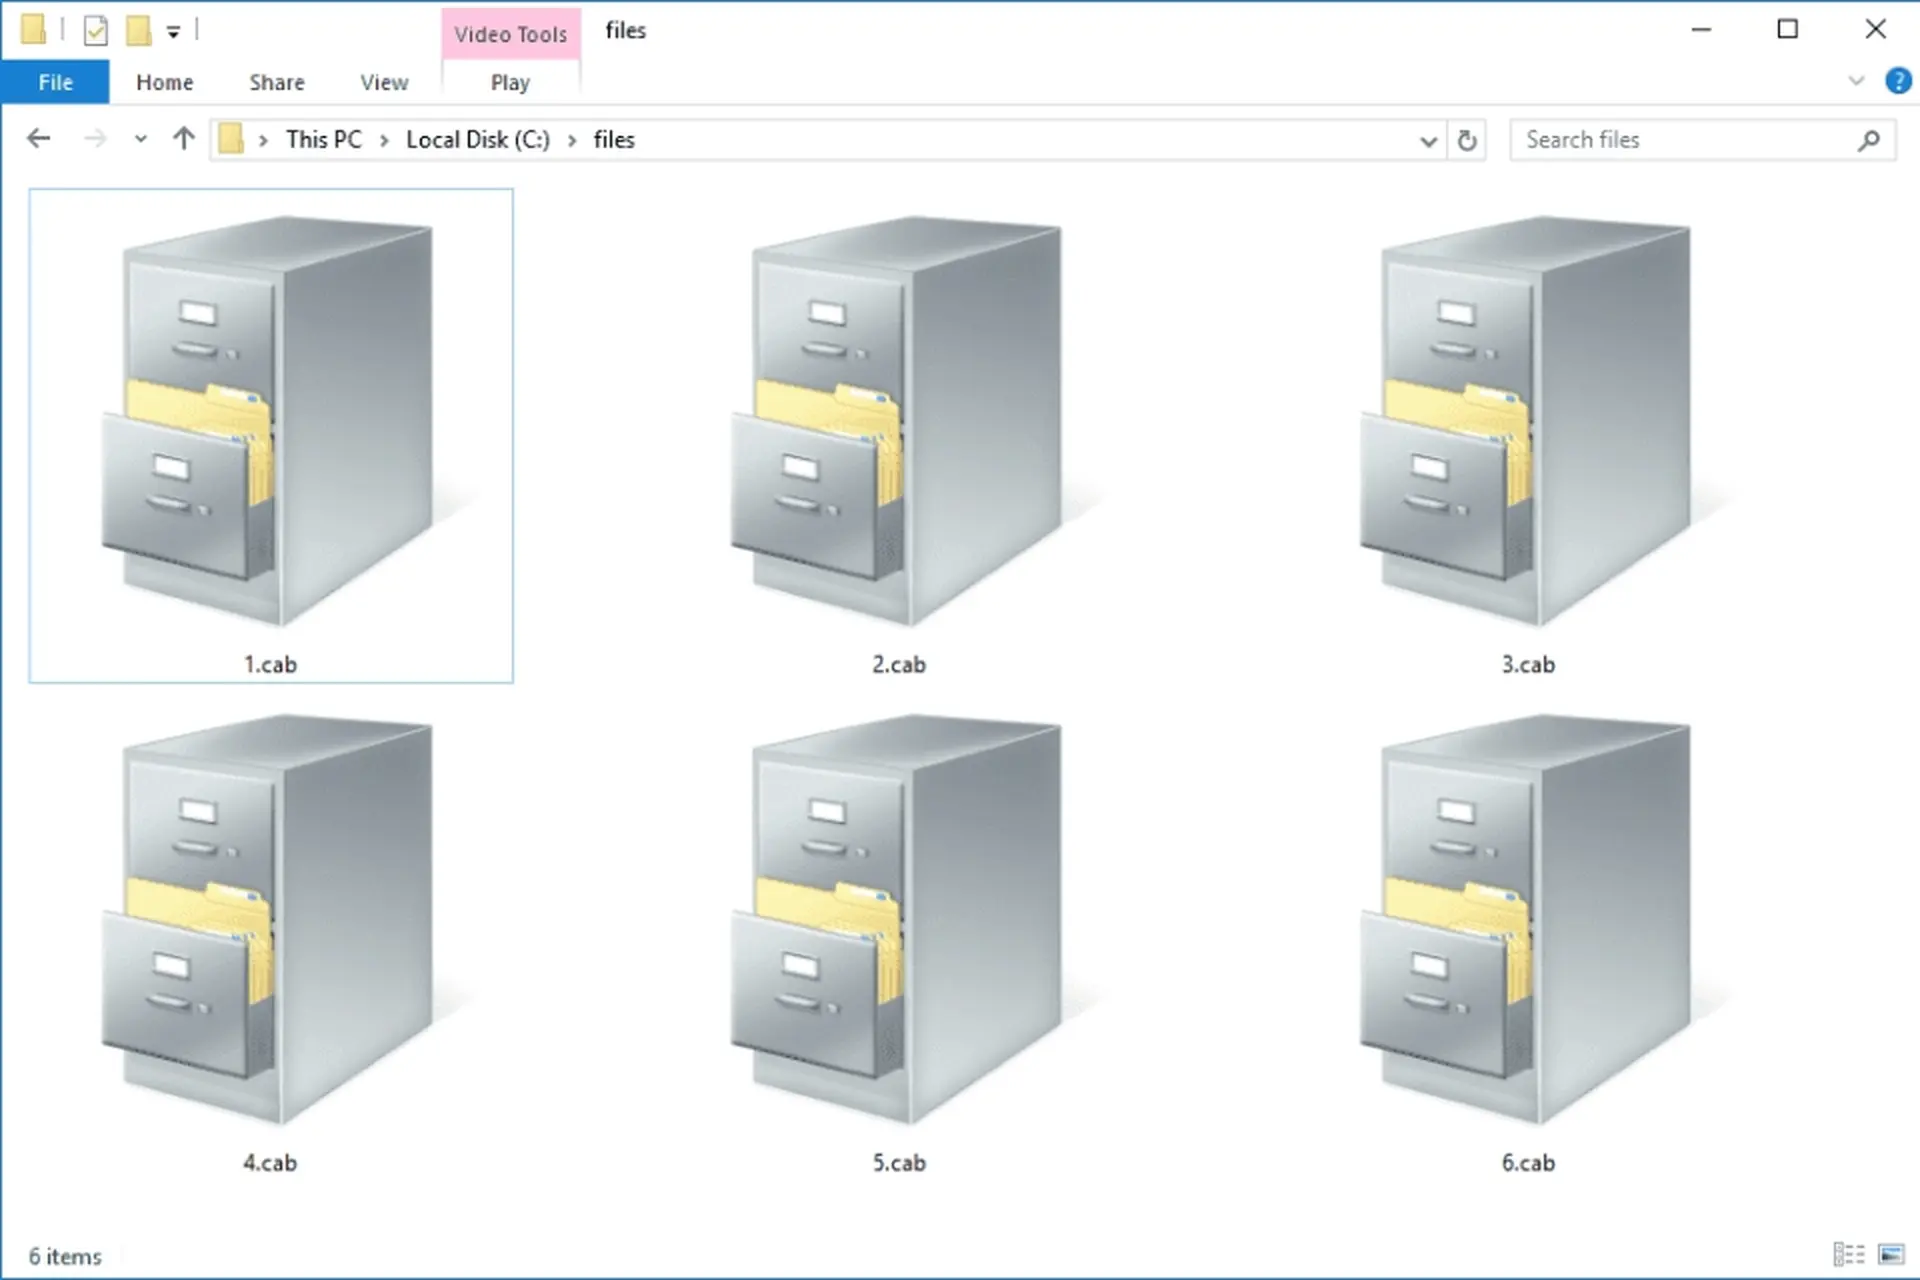Click the search magnifier icon
This screenshot has height=1280, width=1920.
[x=1868, y=140]
